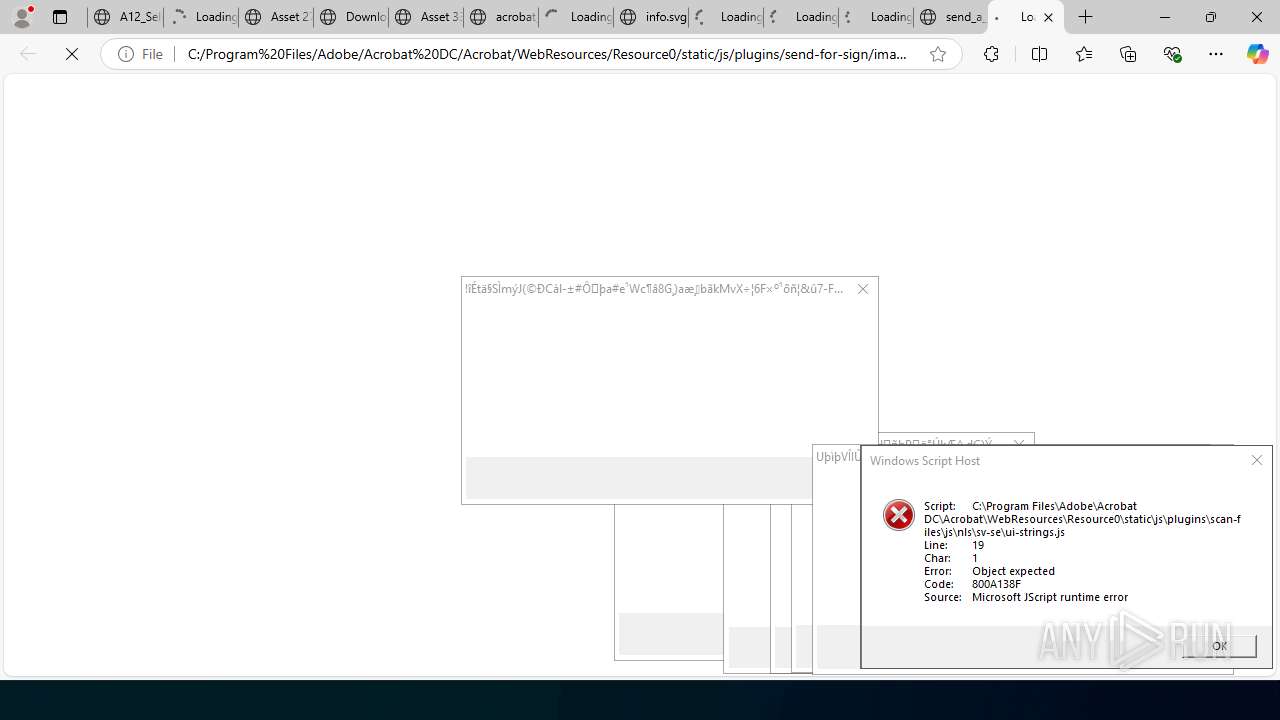1280x720 pixels.
Task: Open the Copilot sidebar icon
Action: click(1258, 55)
